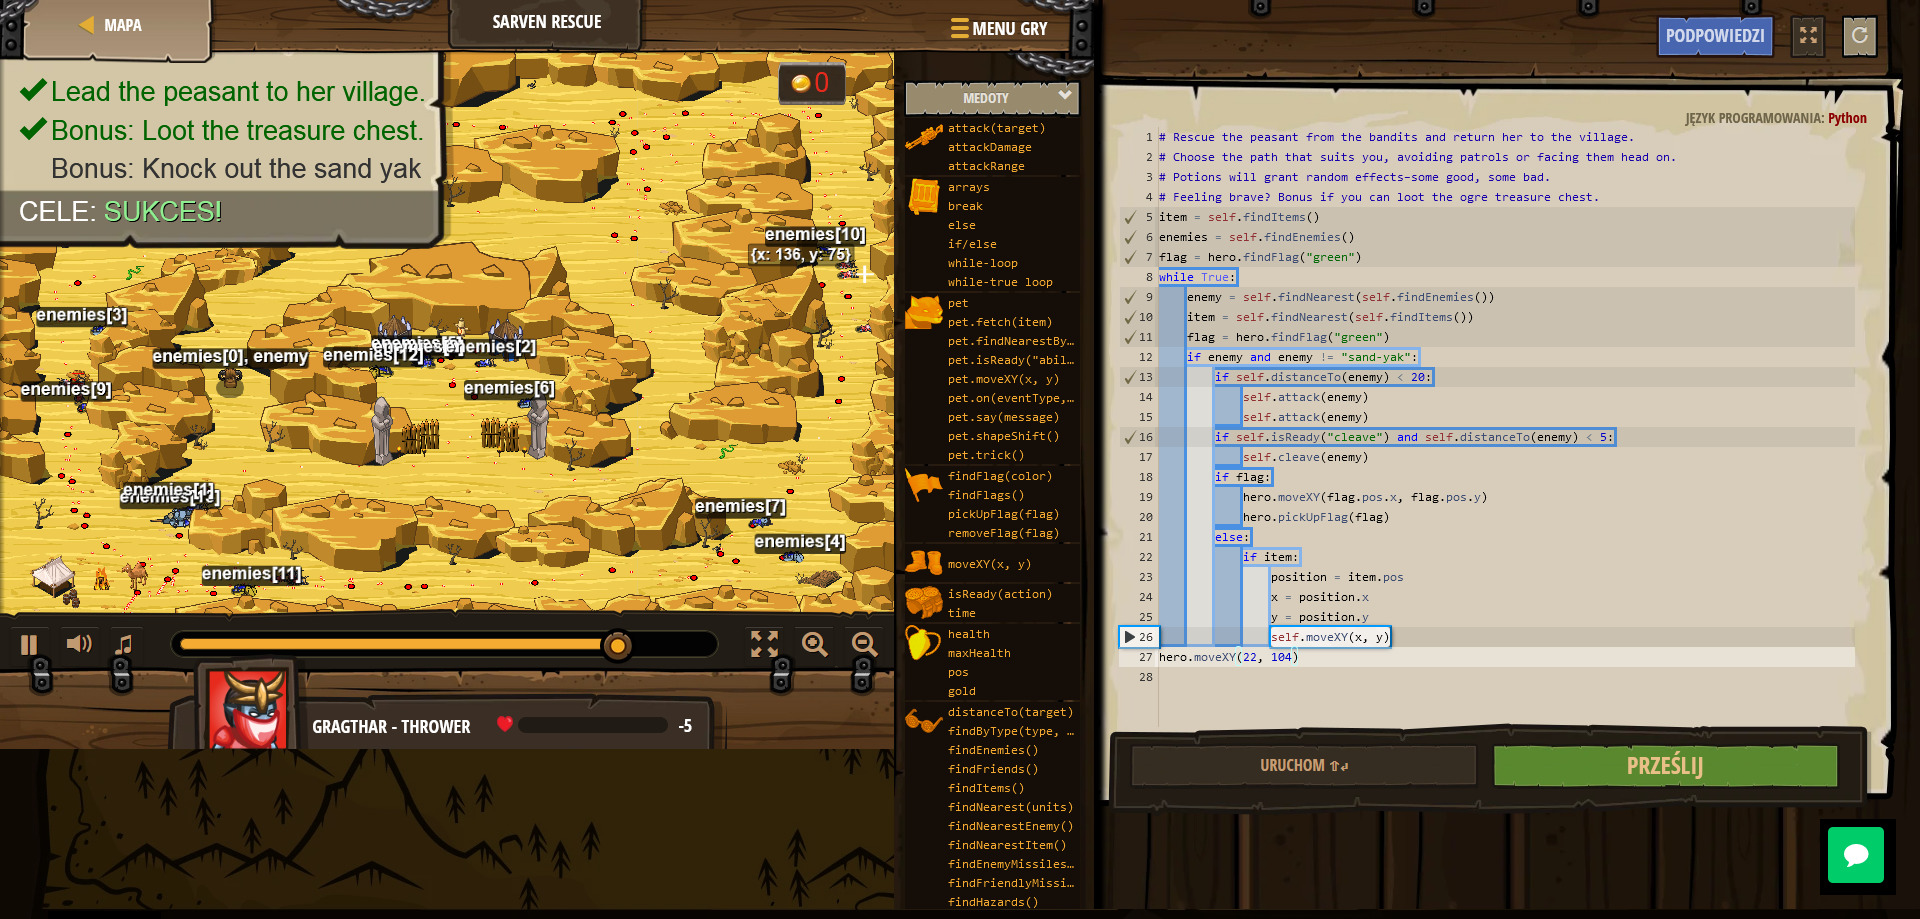Pause the game playback

point(29,645)
